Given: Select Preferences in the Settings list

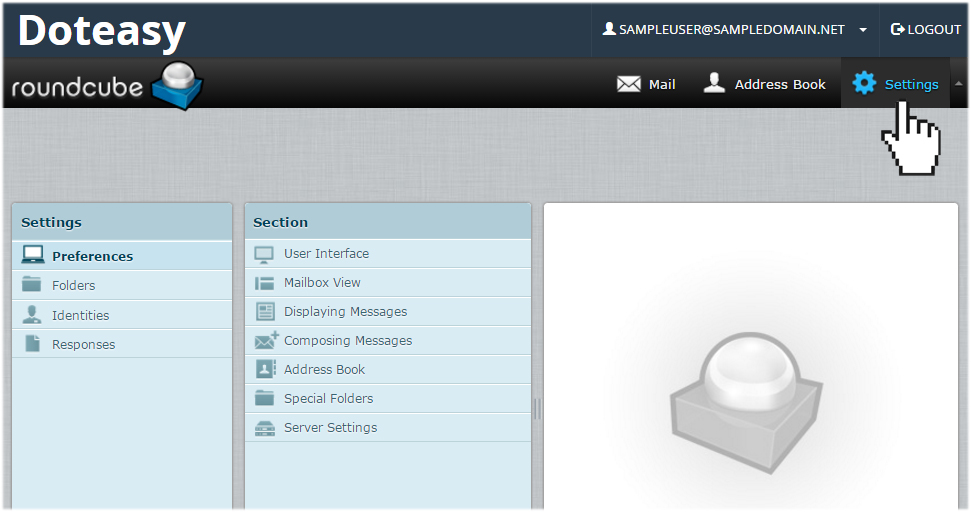Looking at the screenshot, I should 122,256.
